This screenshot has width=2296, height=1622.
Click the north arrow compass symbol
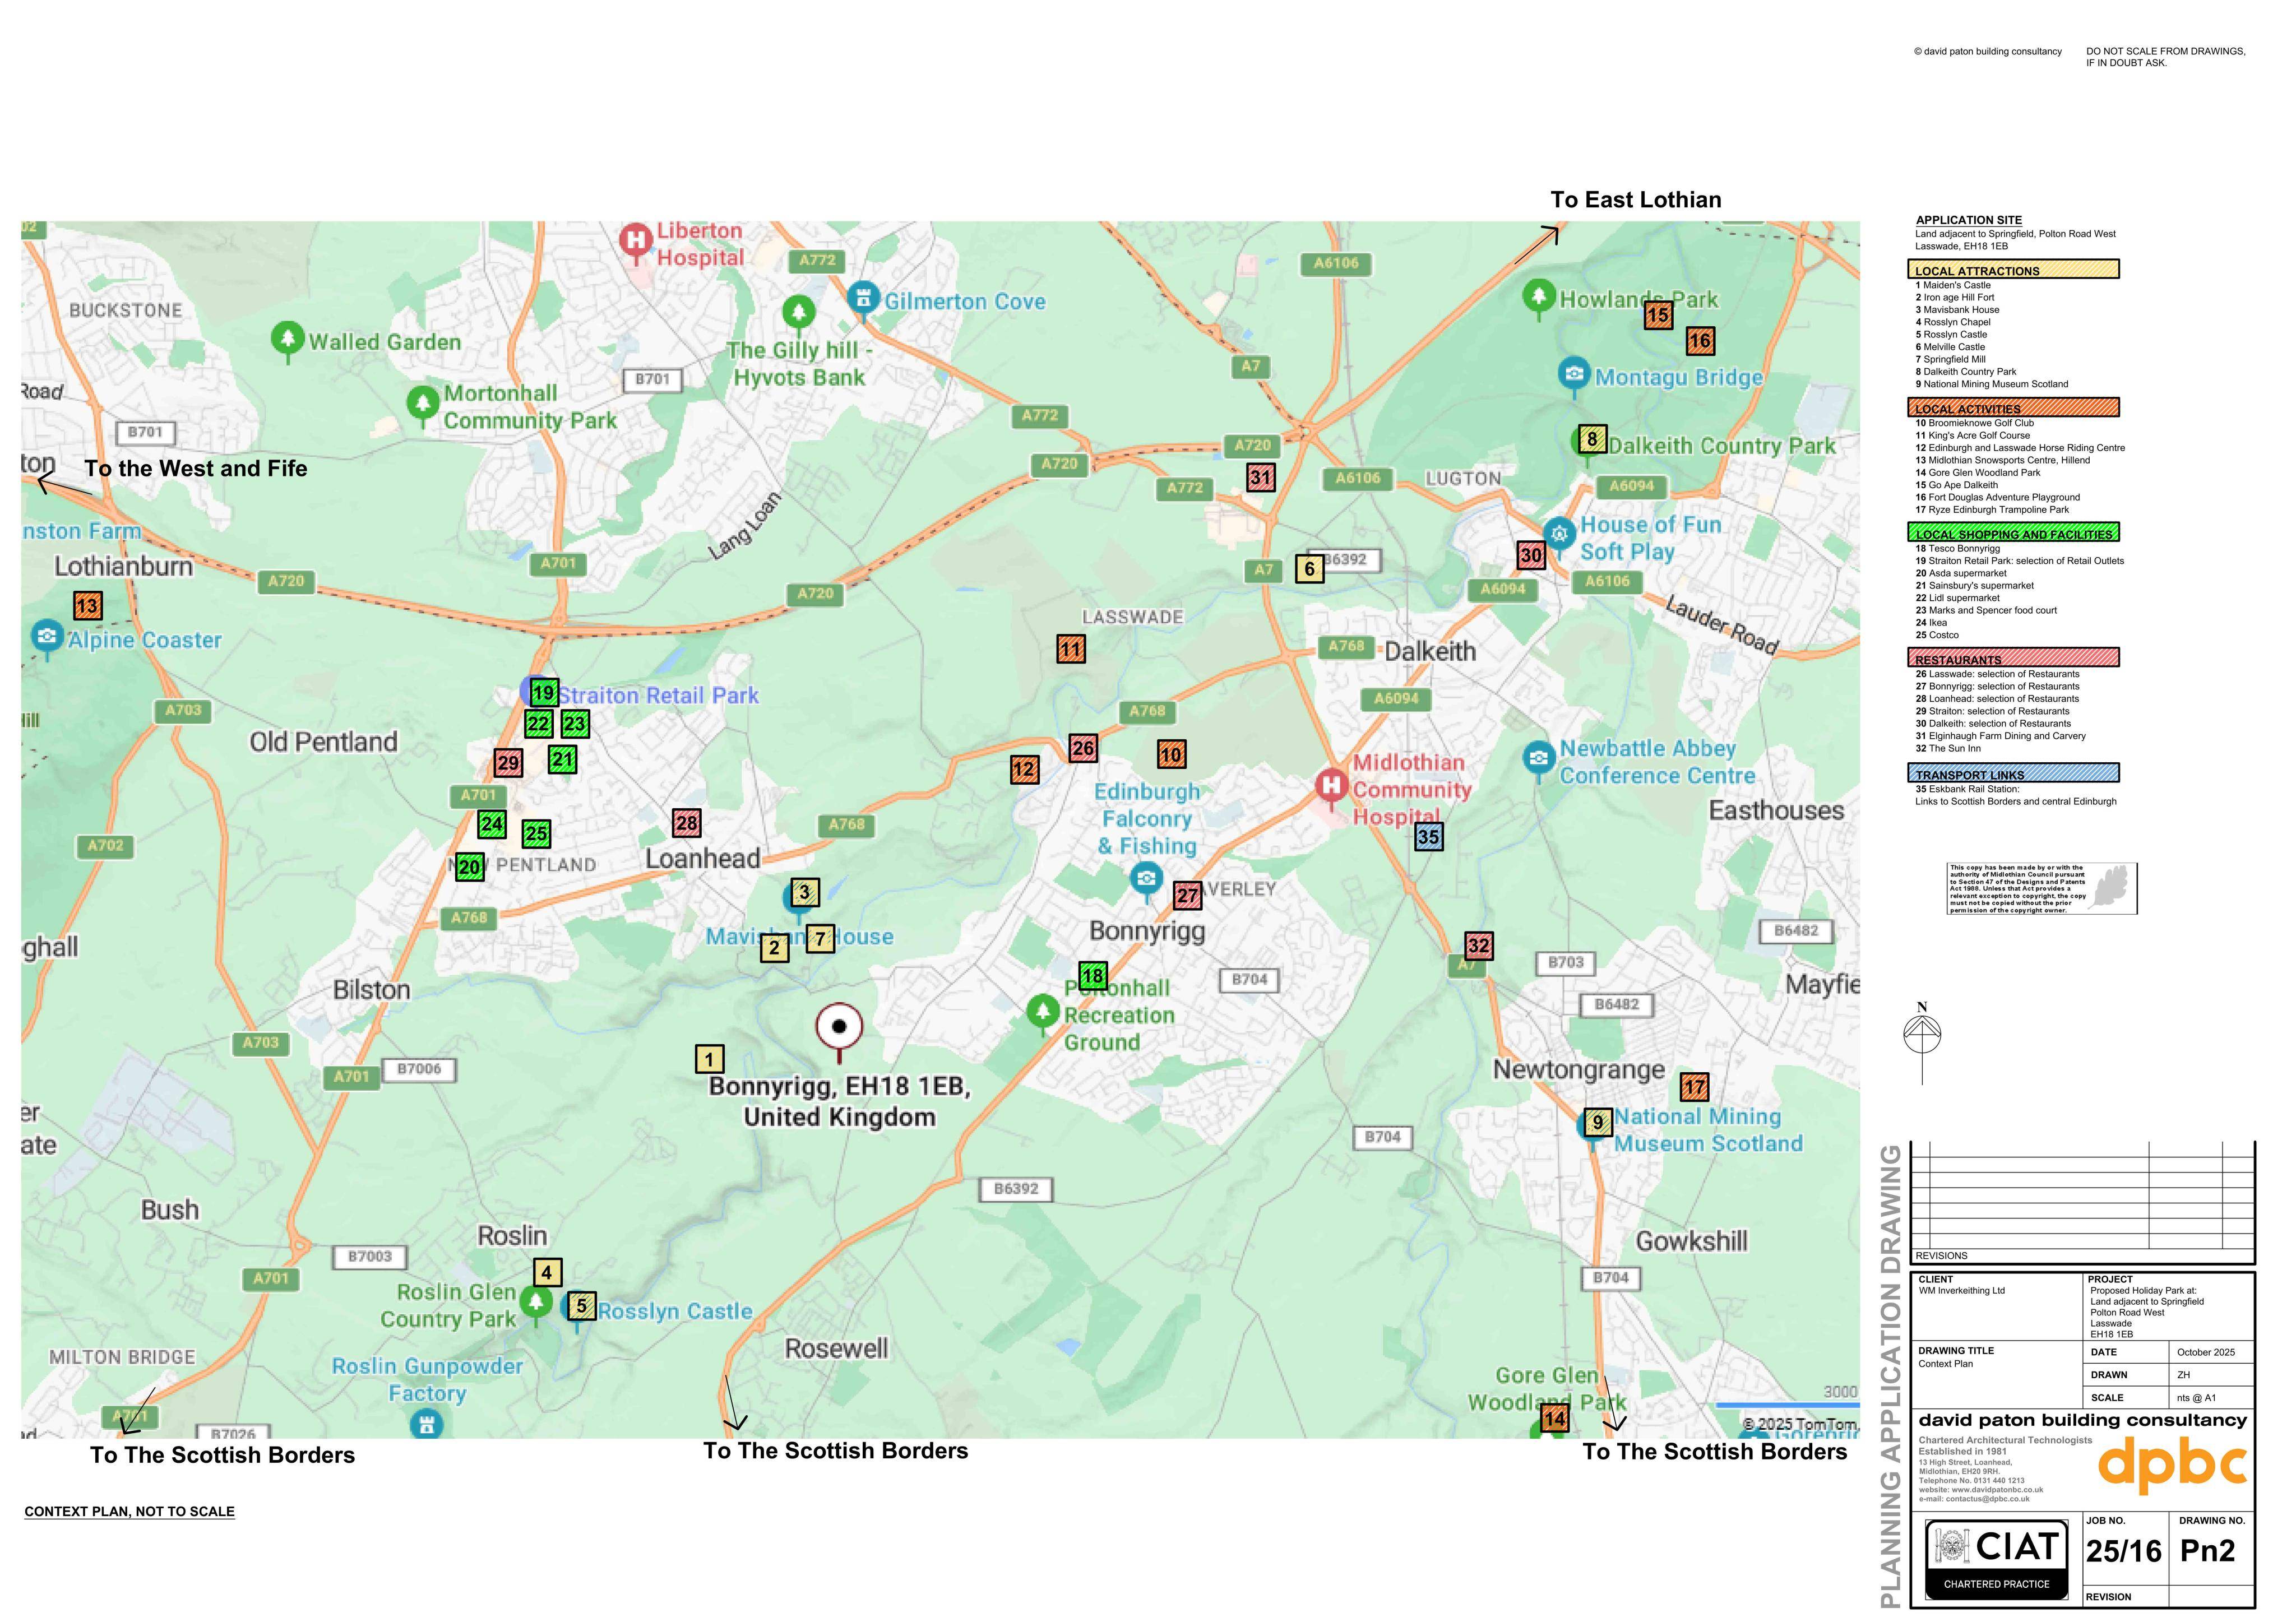[1922, 1042]
